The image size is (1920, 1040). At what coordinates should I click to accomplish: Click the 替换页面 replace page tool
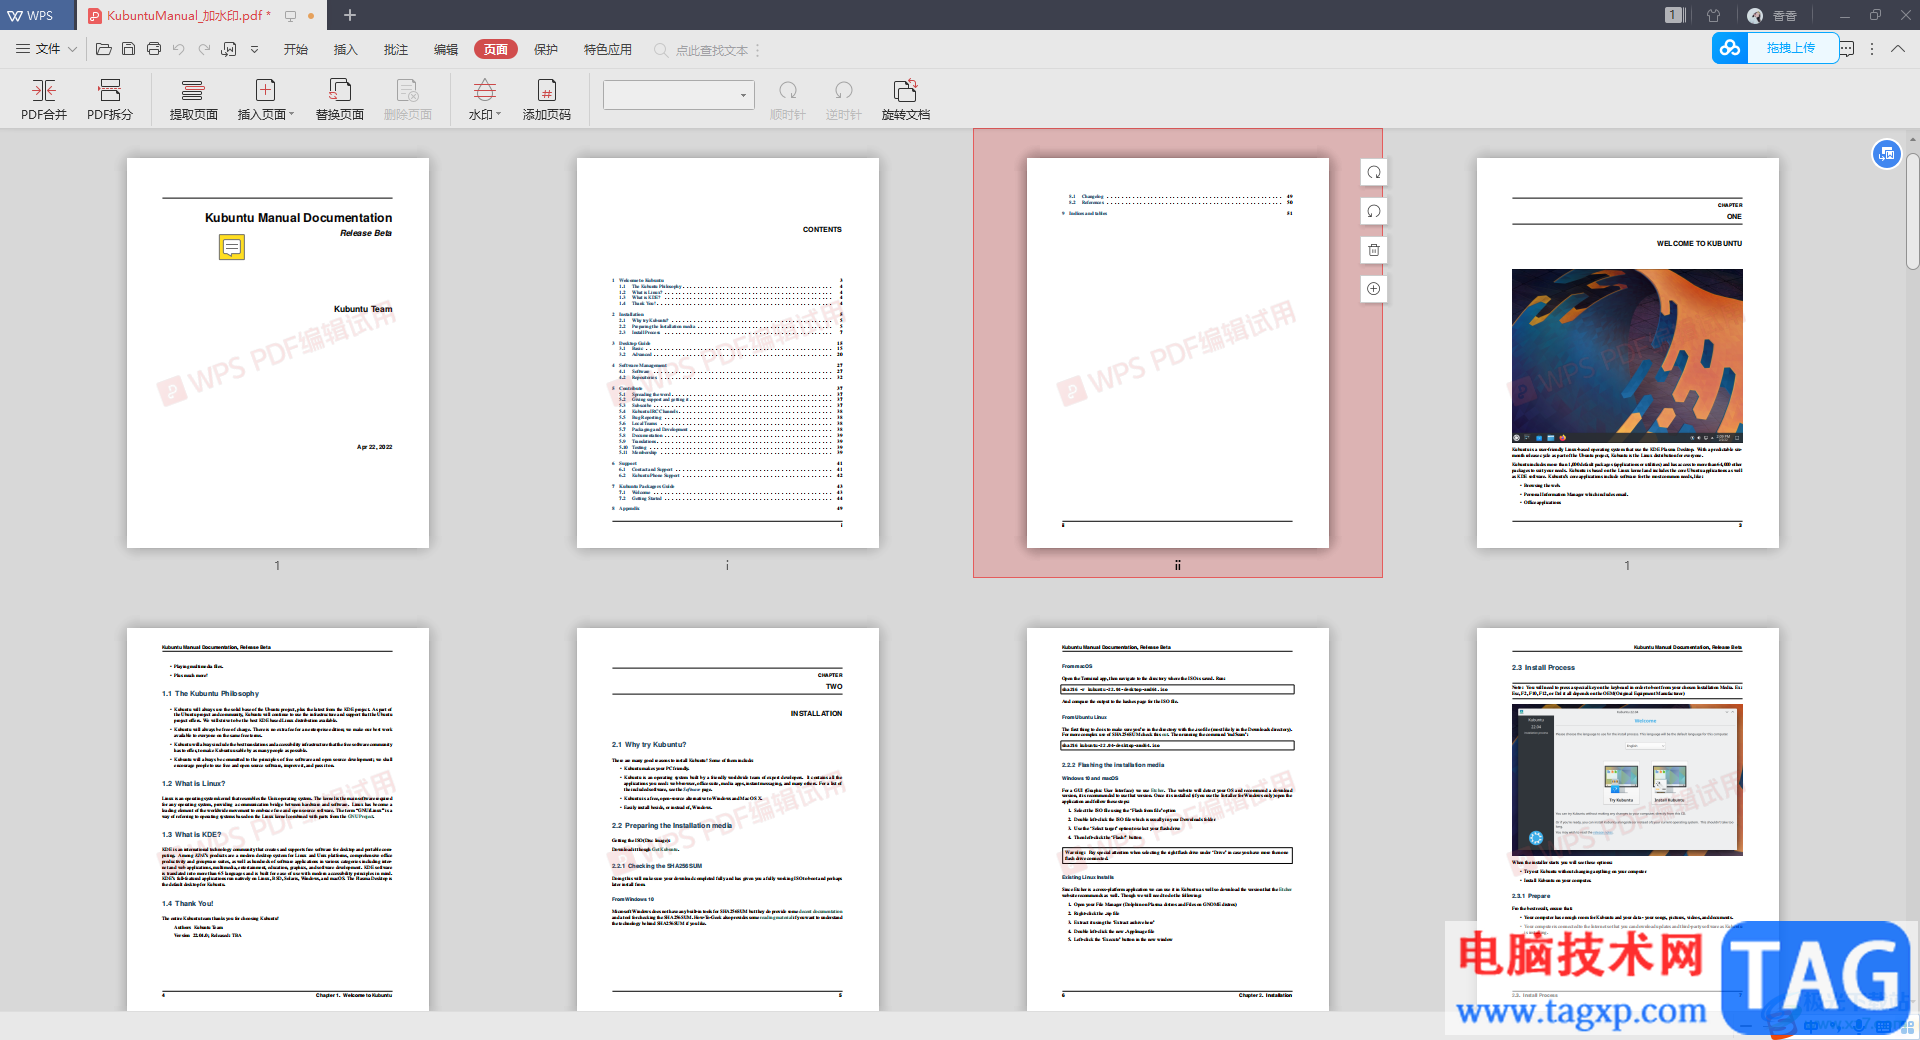pyautogui.click(x=340, y=100)
